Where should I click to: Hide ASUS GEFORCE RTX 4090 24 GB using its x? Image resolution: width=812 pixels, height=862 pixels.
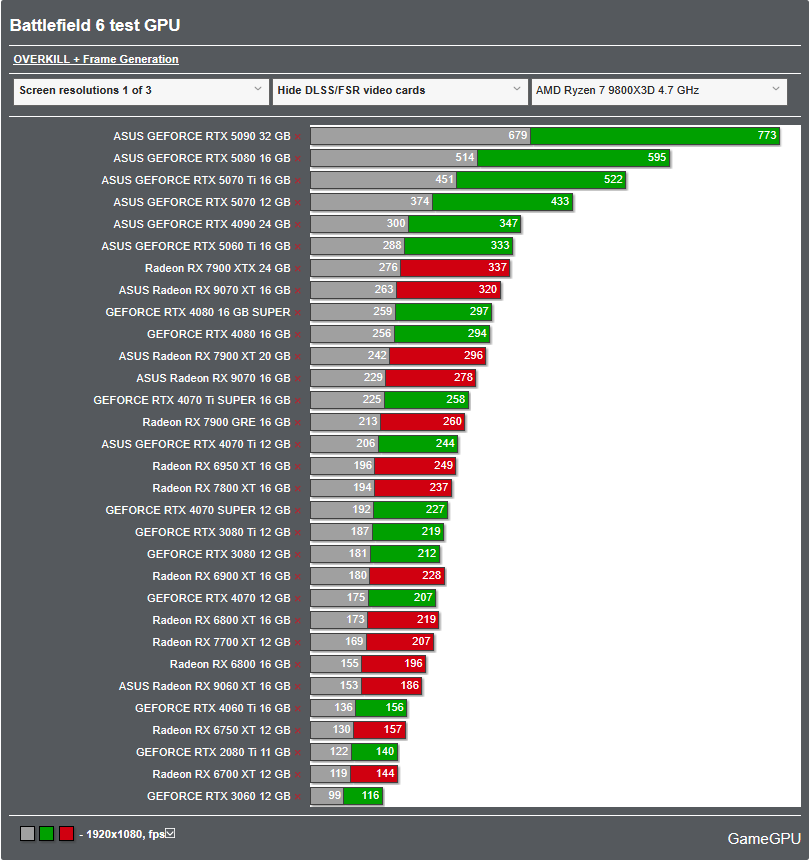pos(297,225)
